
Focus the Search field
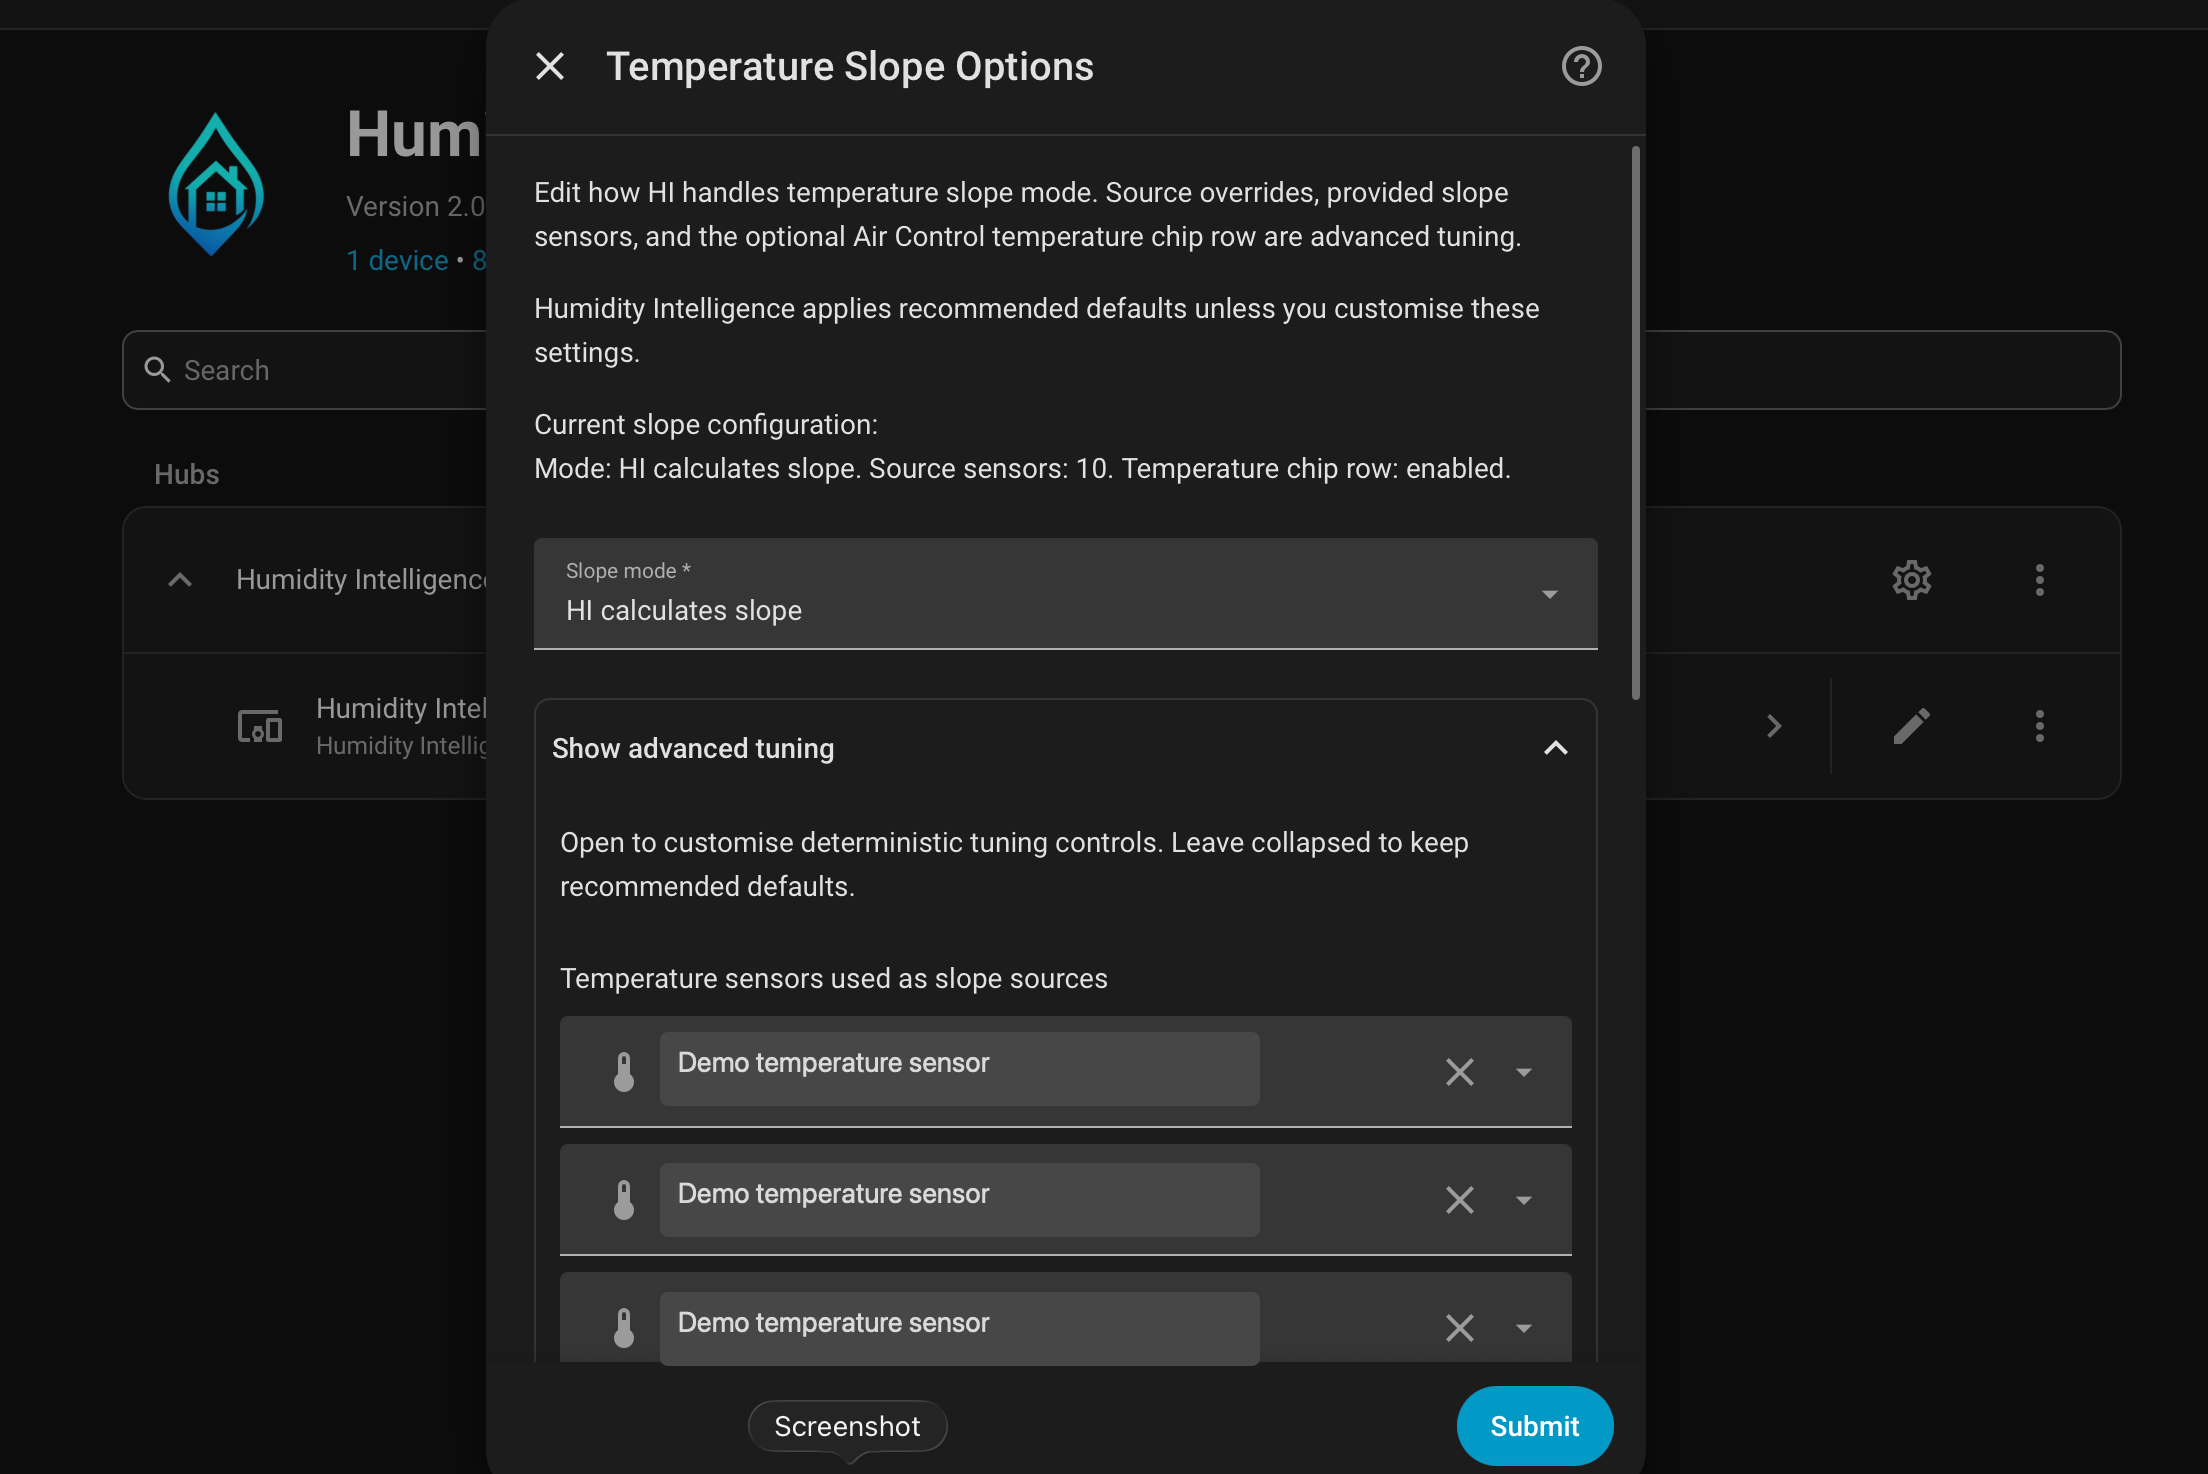click(x=1121, y=370)
